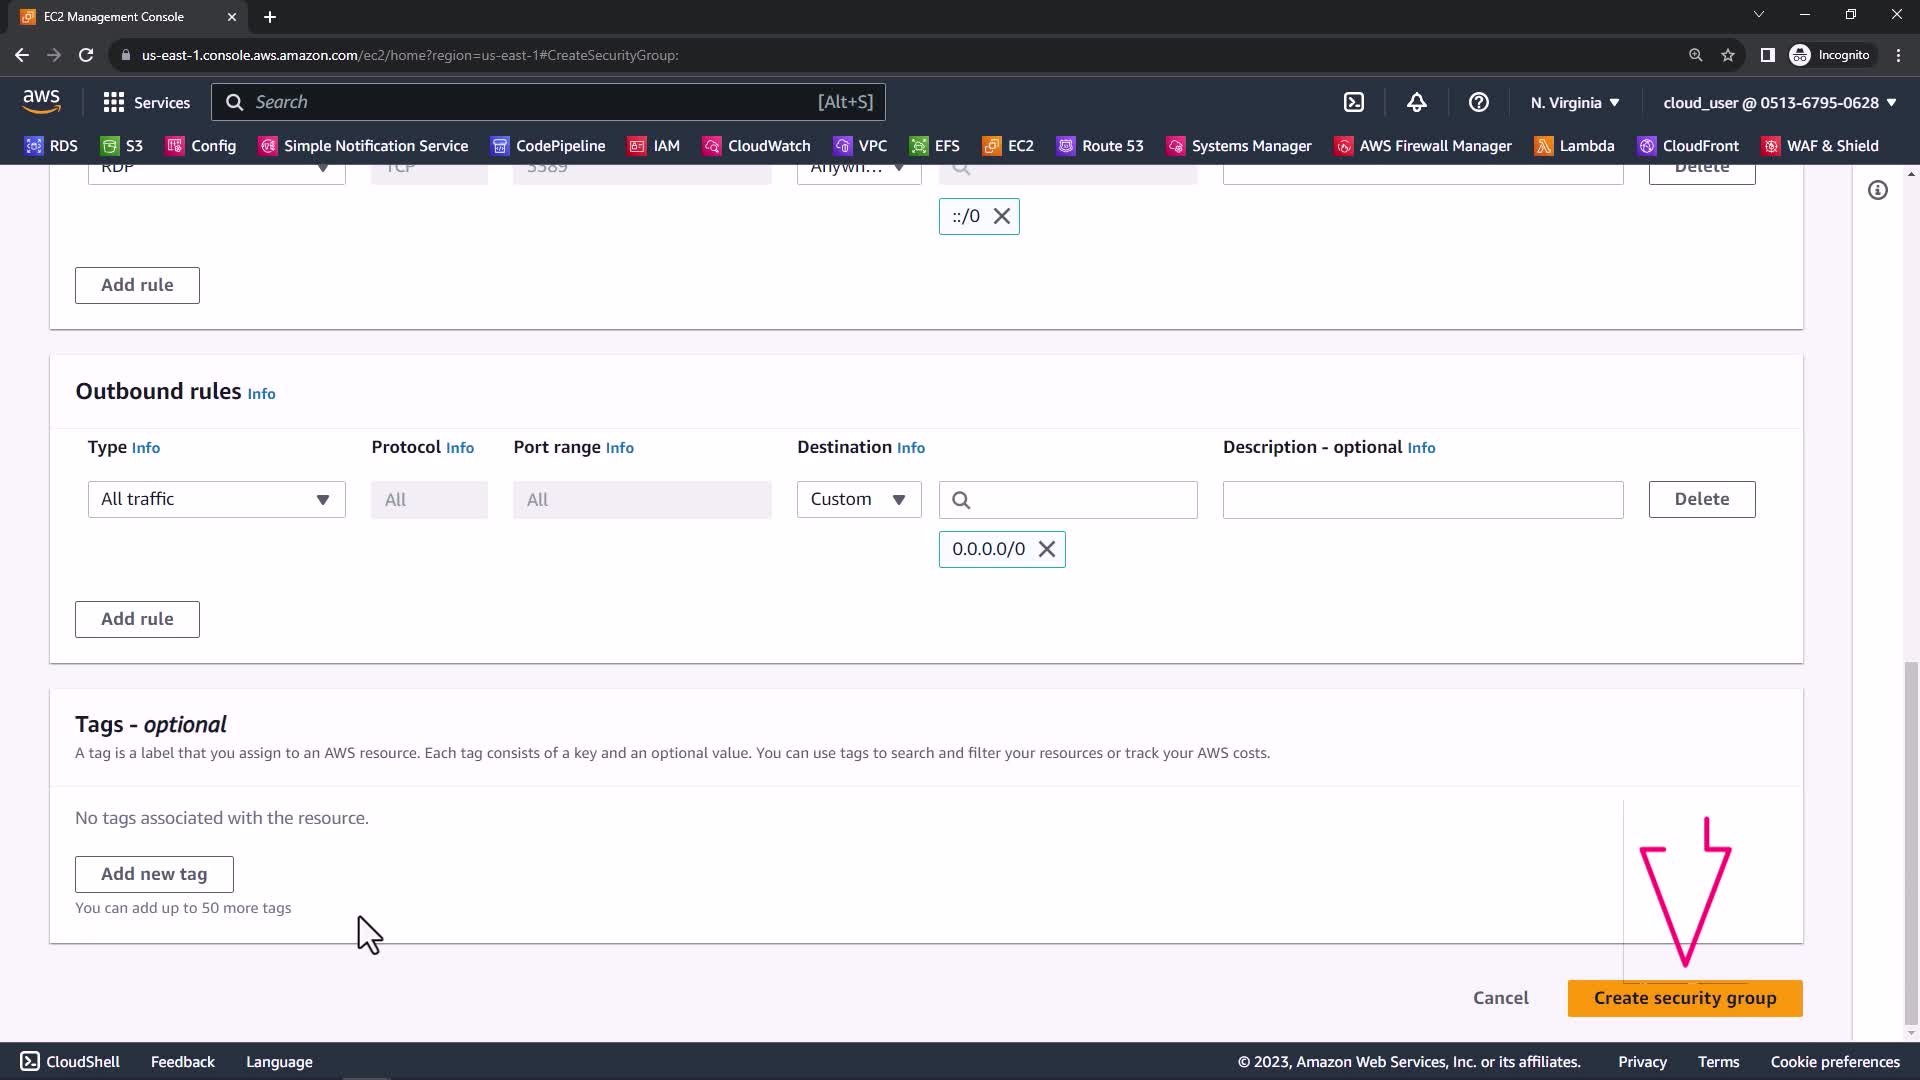Click the help question mark icon

pos(1478,102)
